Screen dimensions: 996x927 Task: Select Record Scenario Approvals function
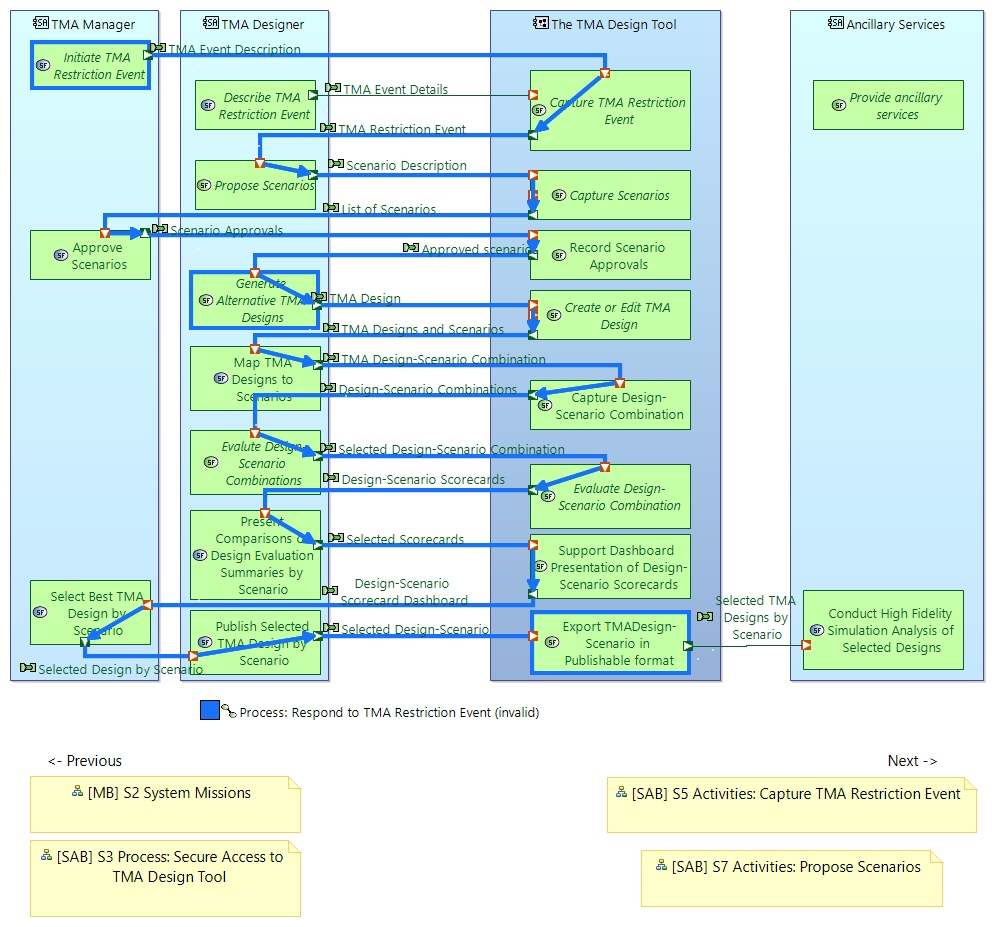pyautogui.click(x=610, y=255)
